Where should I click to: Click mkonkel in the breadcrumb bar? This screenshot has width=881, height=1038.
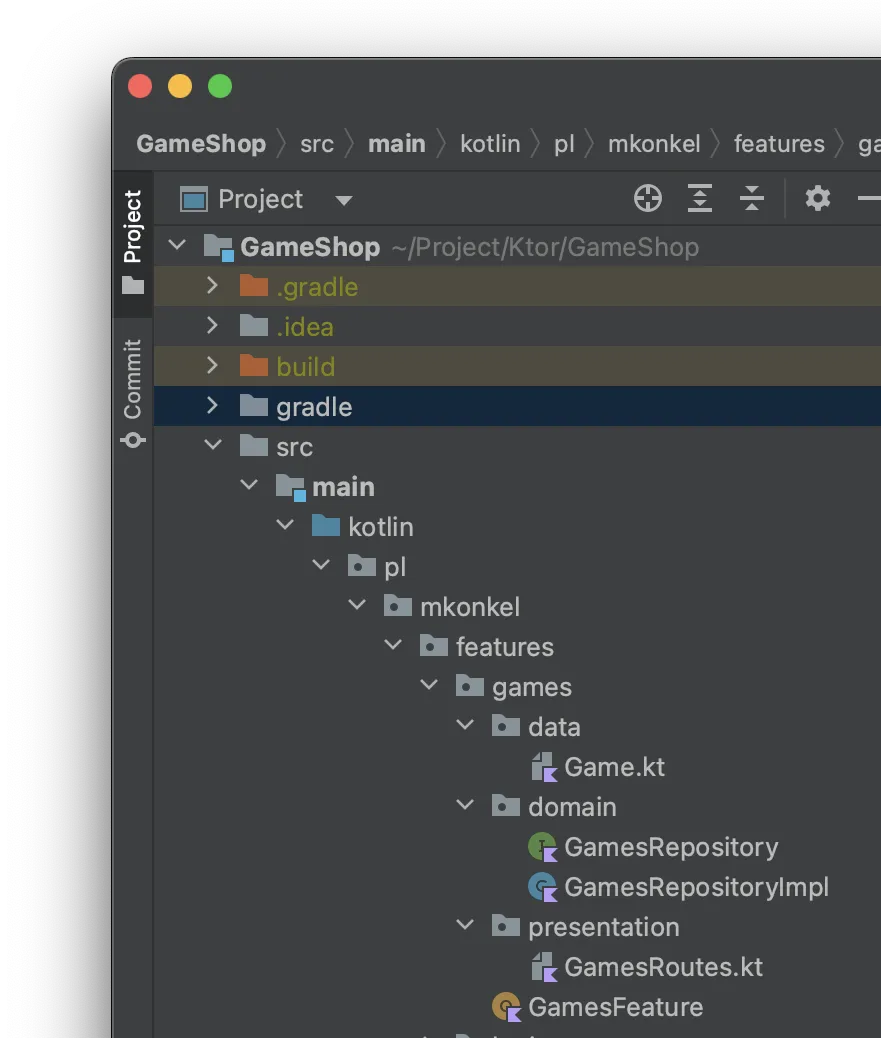pyautogui.click(x=654, y=144)
